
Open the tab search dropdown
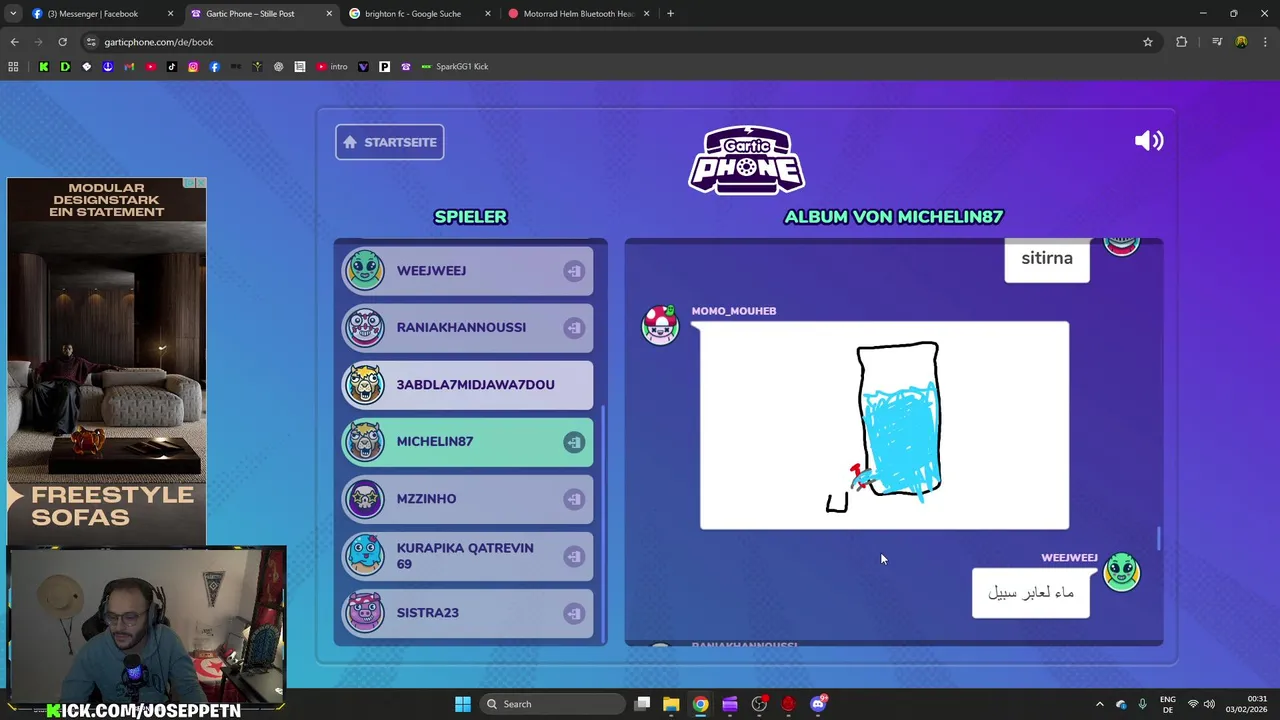(12, 14)
